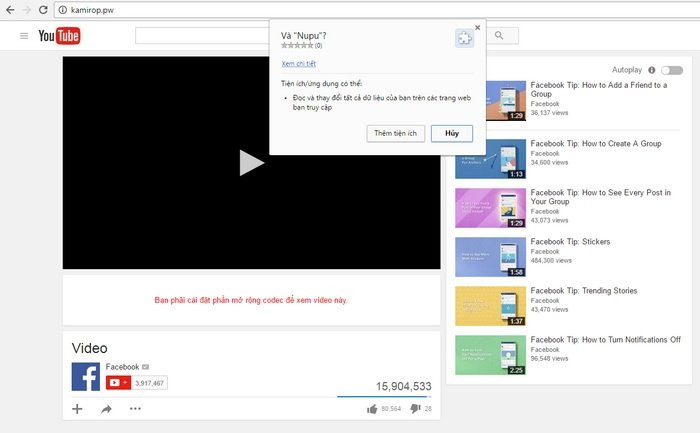Click the thumbs up like icon

click(x=372, y=408)
